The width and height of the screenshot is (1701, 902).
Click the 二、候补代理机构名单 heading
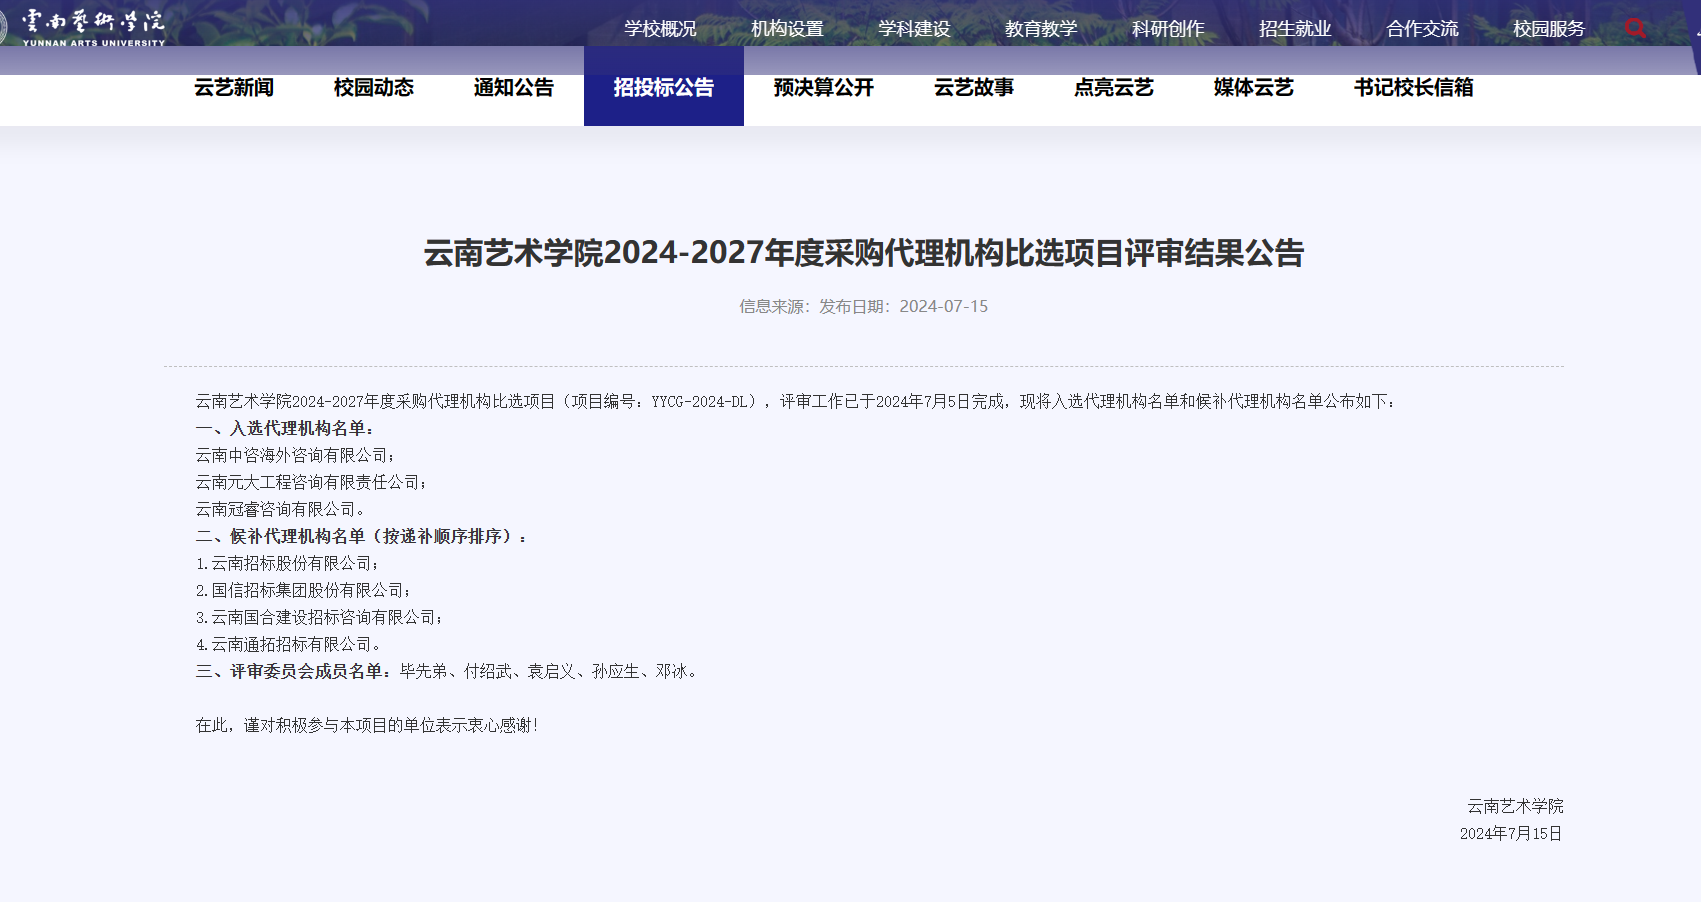361,536
